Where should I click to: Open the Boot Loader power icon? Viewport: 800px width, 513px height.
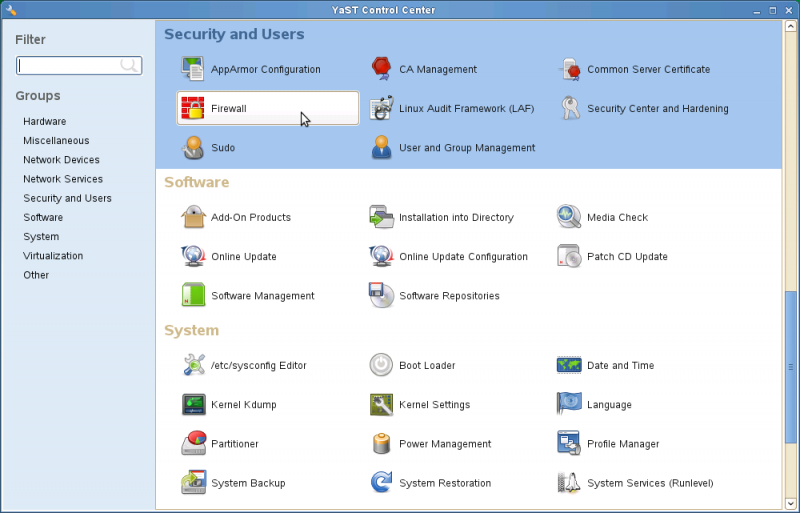381,365
